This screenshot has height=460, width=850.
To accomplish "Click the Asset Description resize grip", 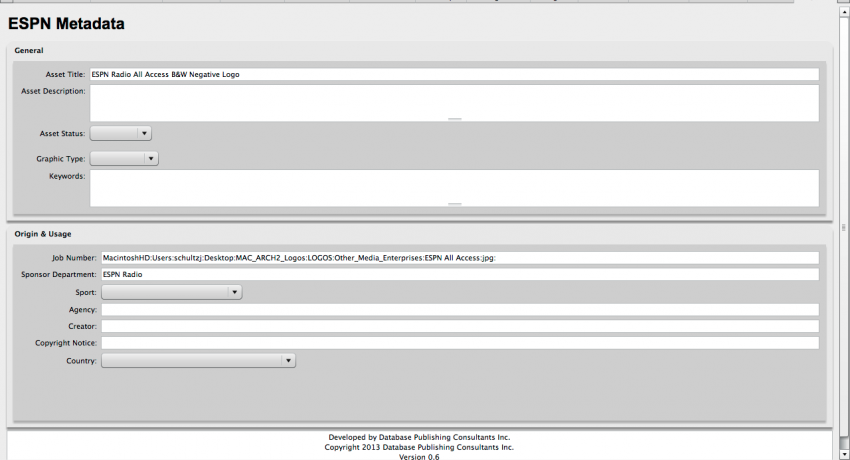I will pyautogui.click(x=455, y=119).
